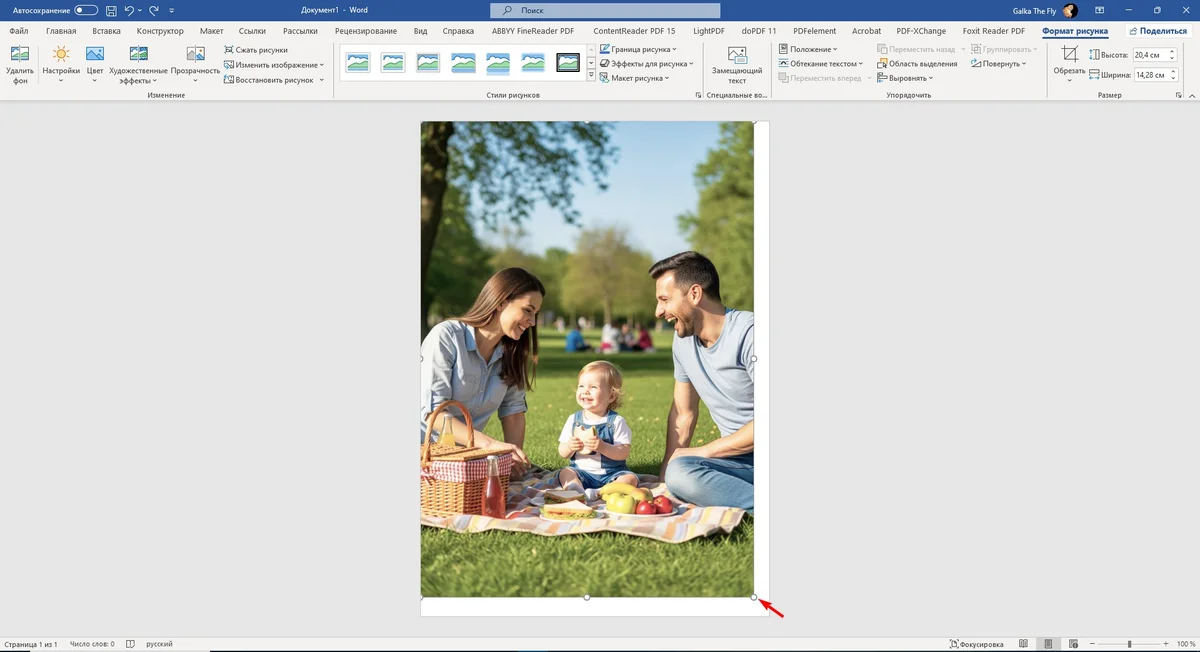
Task: Switch to the Acrobat tab
Action: click(866, 31)
